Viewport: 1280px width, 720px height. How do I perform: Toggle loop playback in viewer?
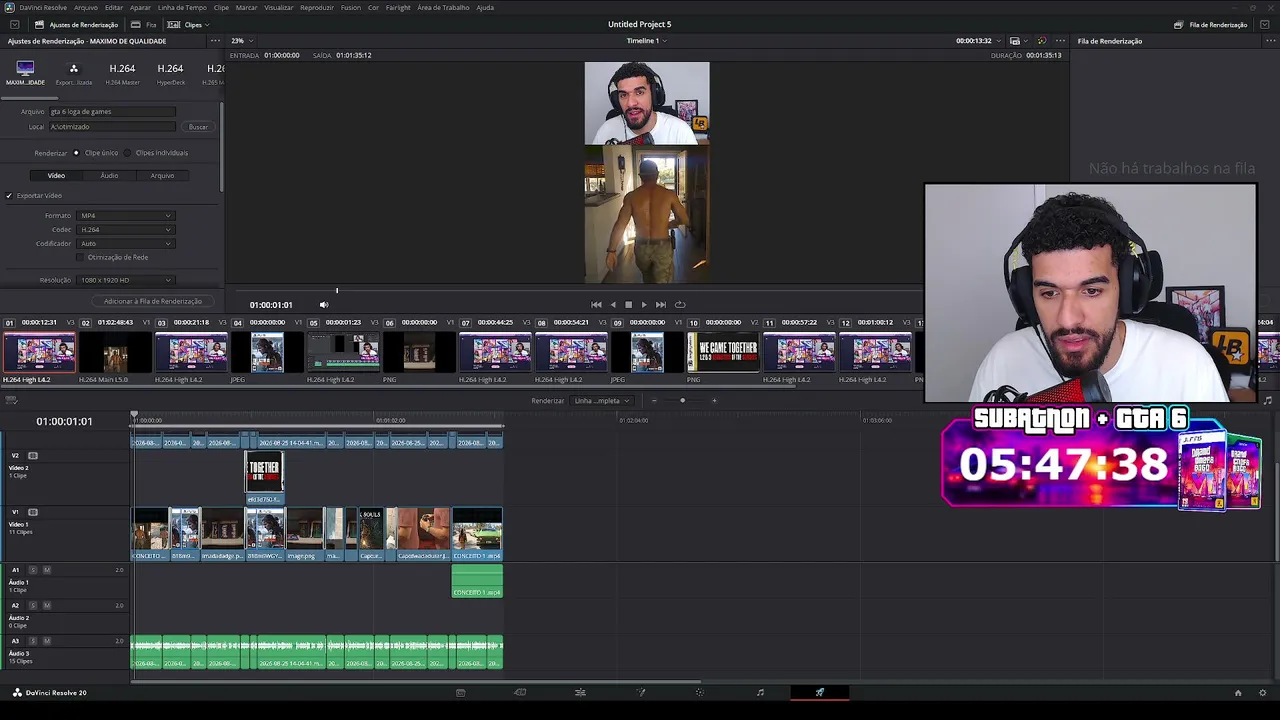pos(680,305)
